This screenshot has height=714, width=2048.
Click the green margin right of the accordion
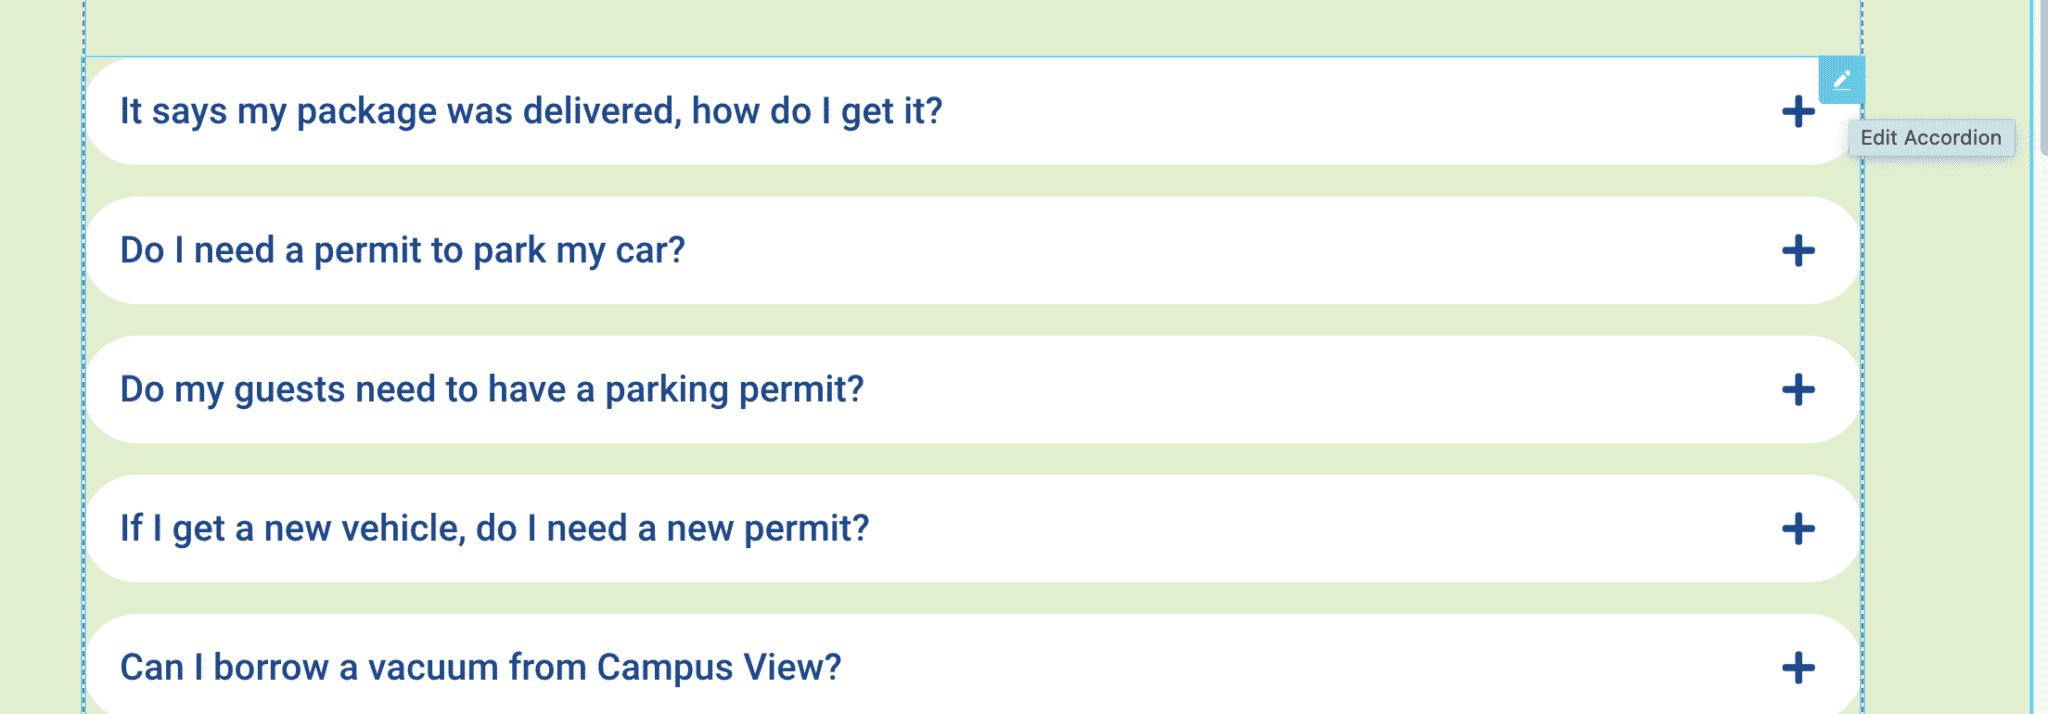1945,400
